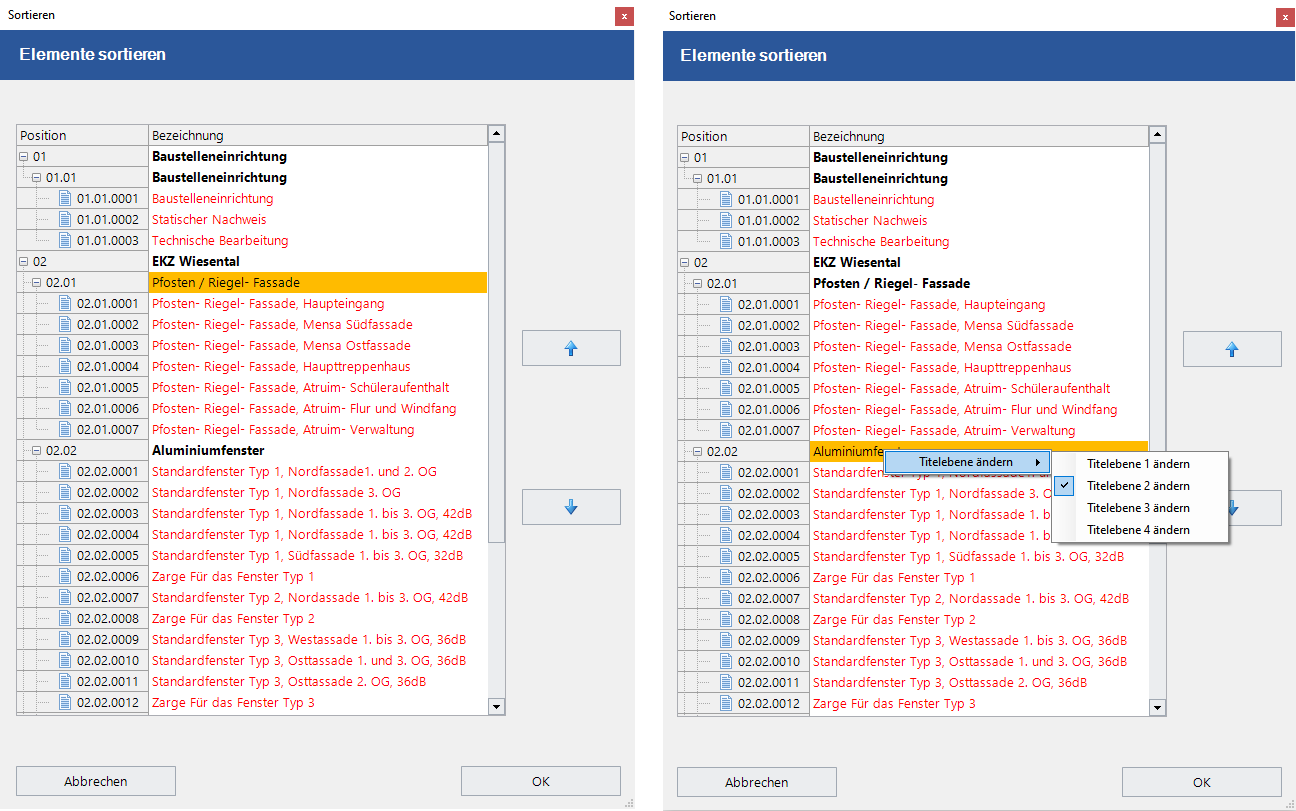Collapse node 02.01 in the right dialog tree

point(698,284)
